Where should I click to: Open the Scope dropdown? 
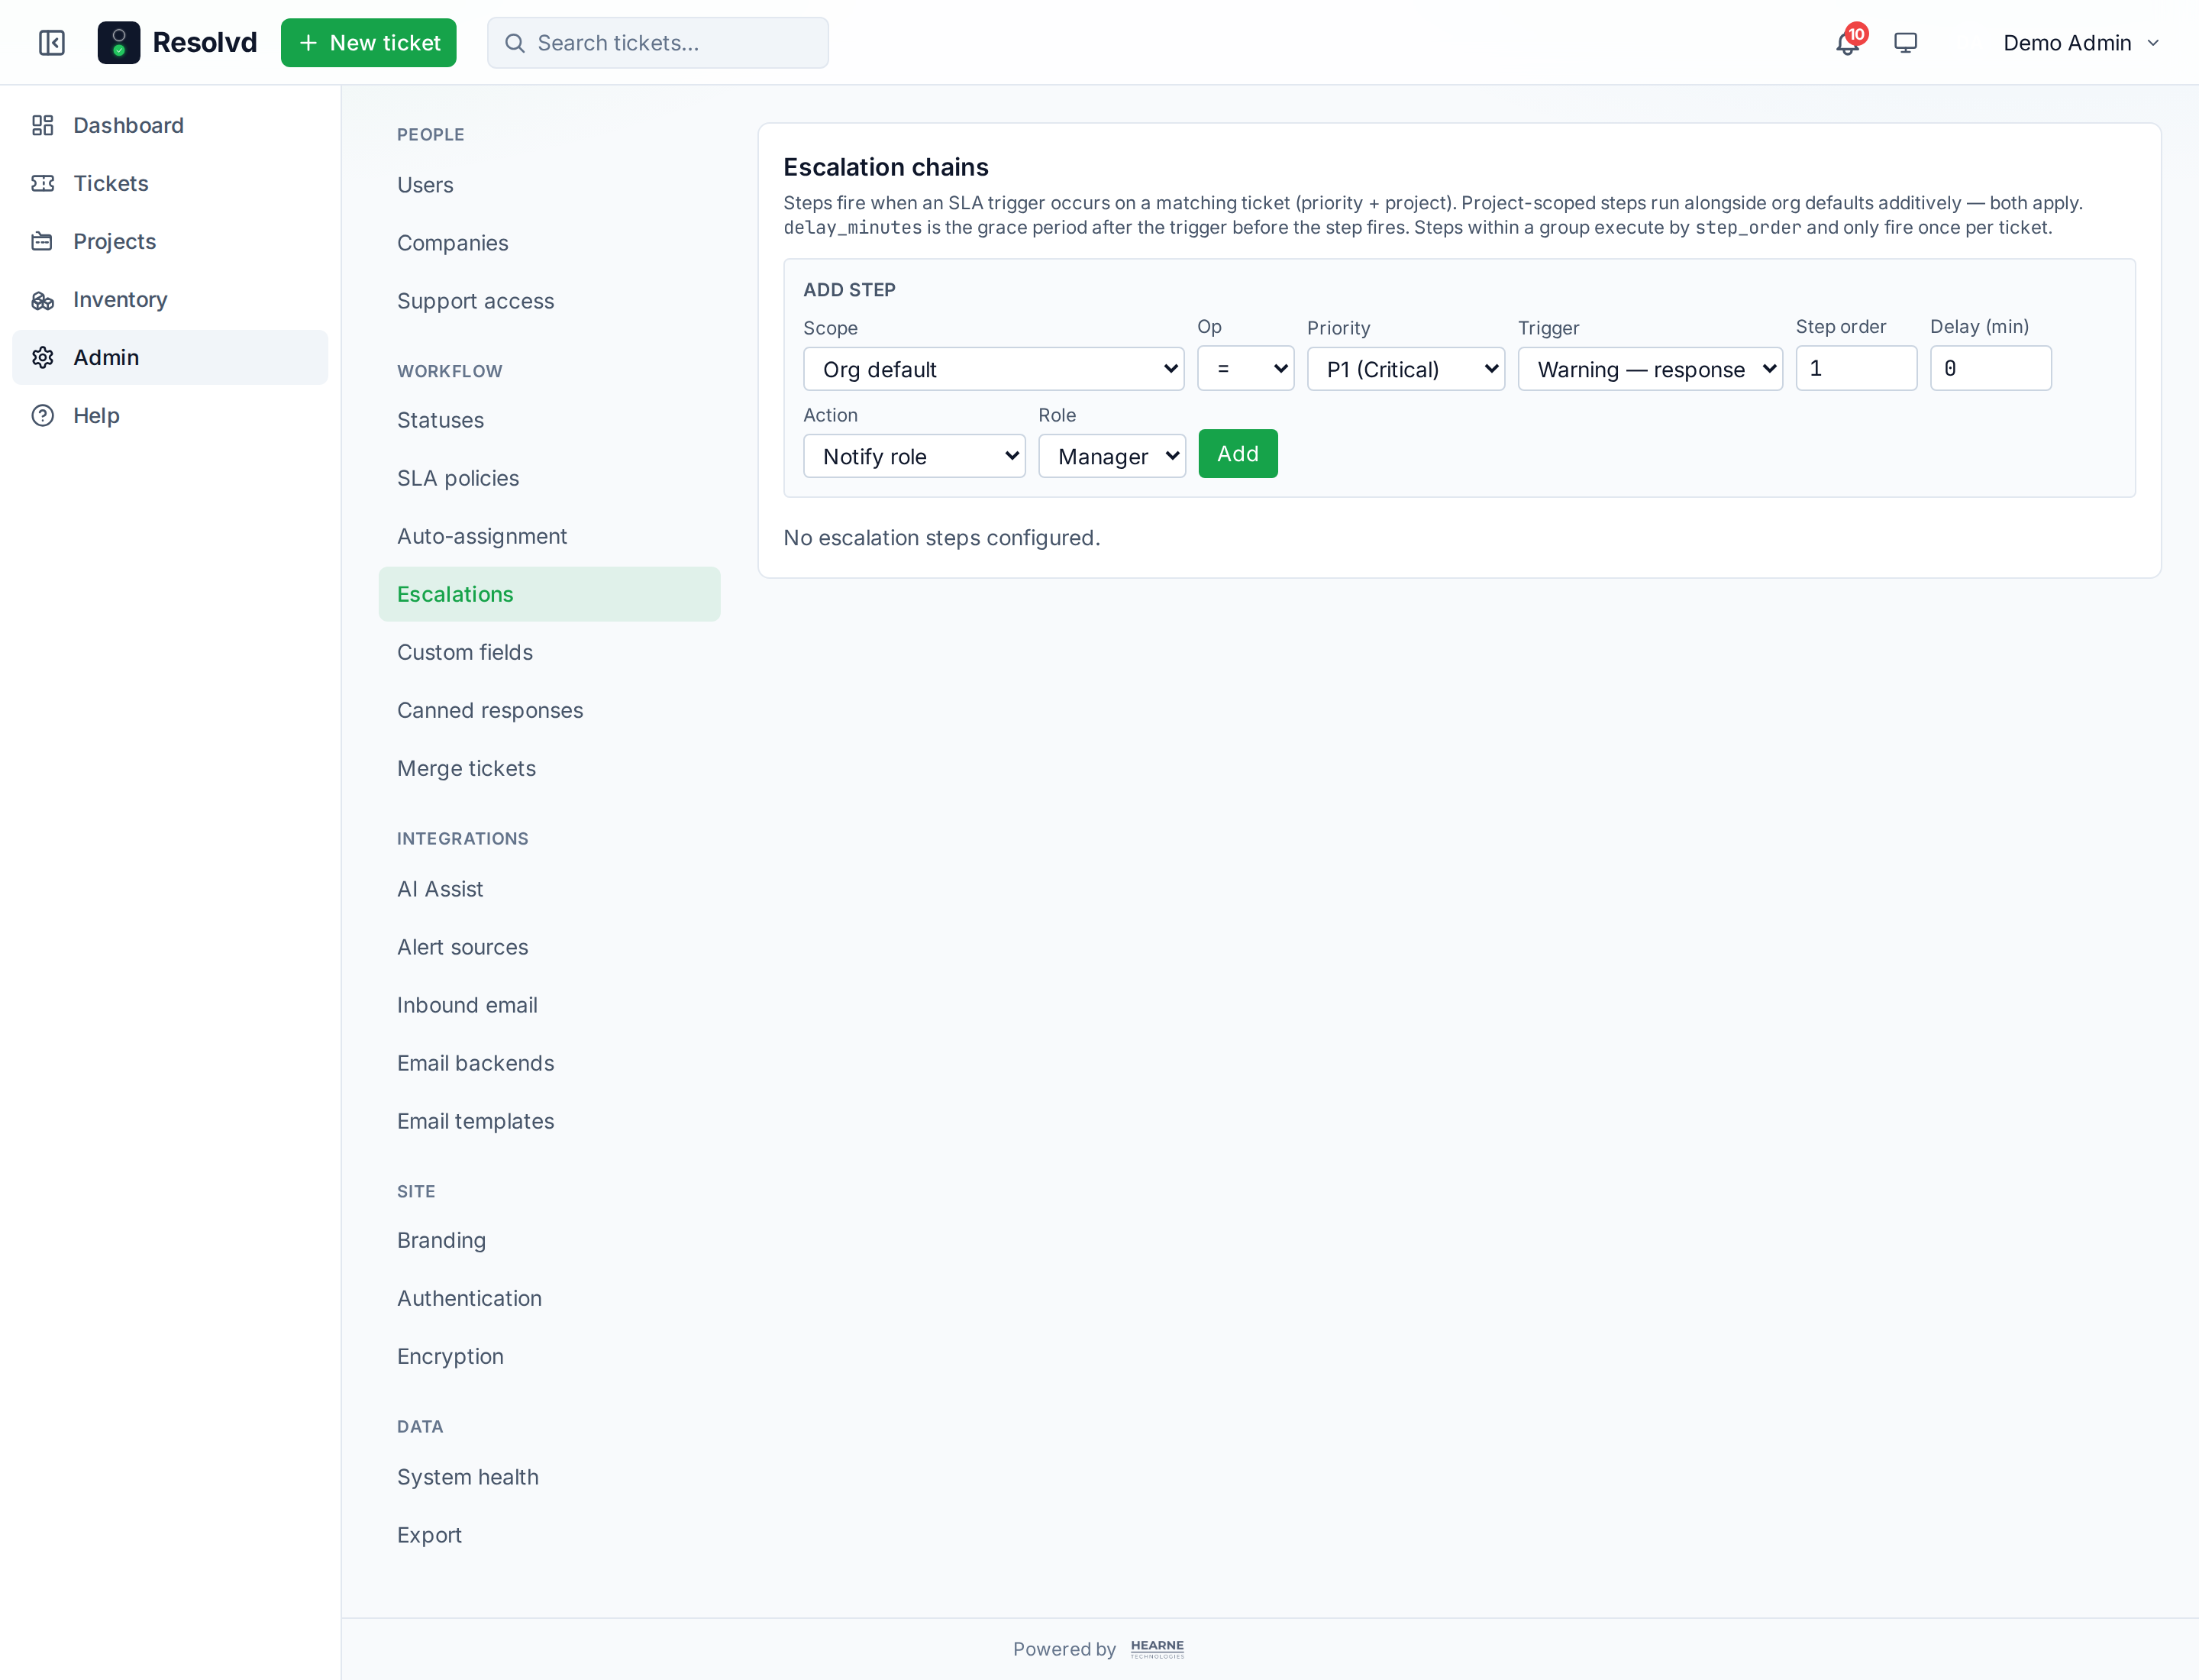point(993,369)
